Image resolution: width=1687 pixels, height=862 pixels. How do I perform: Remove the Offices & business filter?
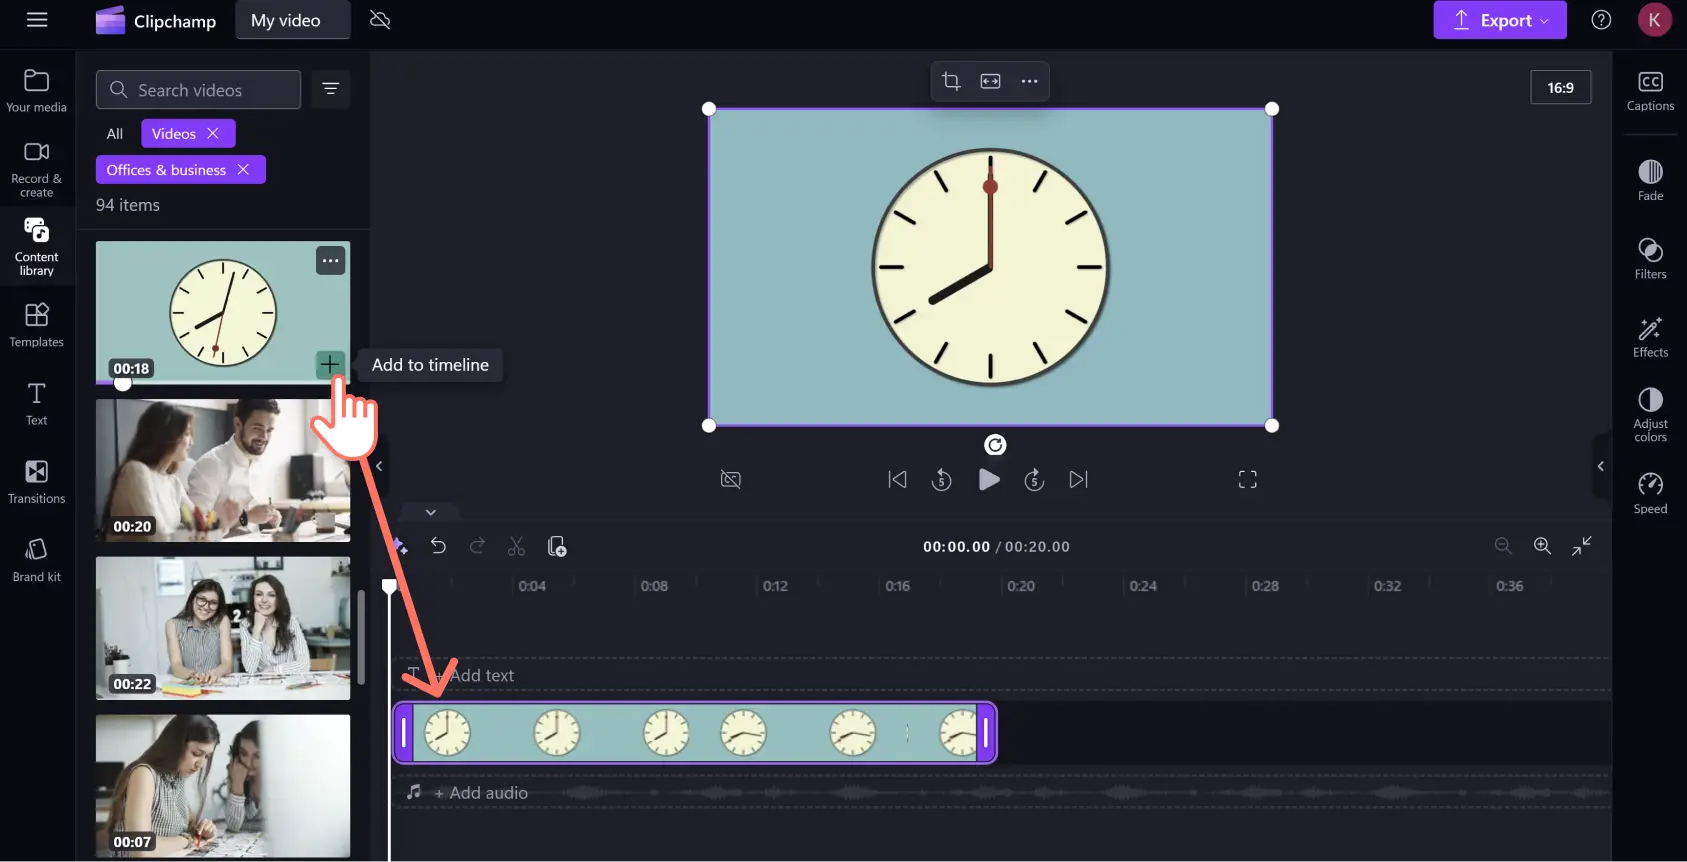click(243, 170)
